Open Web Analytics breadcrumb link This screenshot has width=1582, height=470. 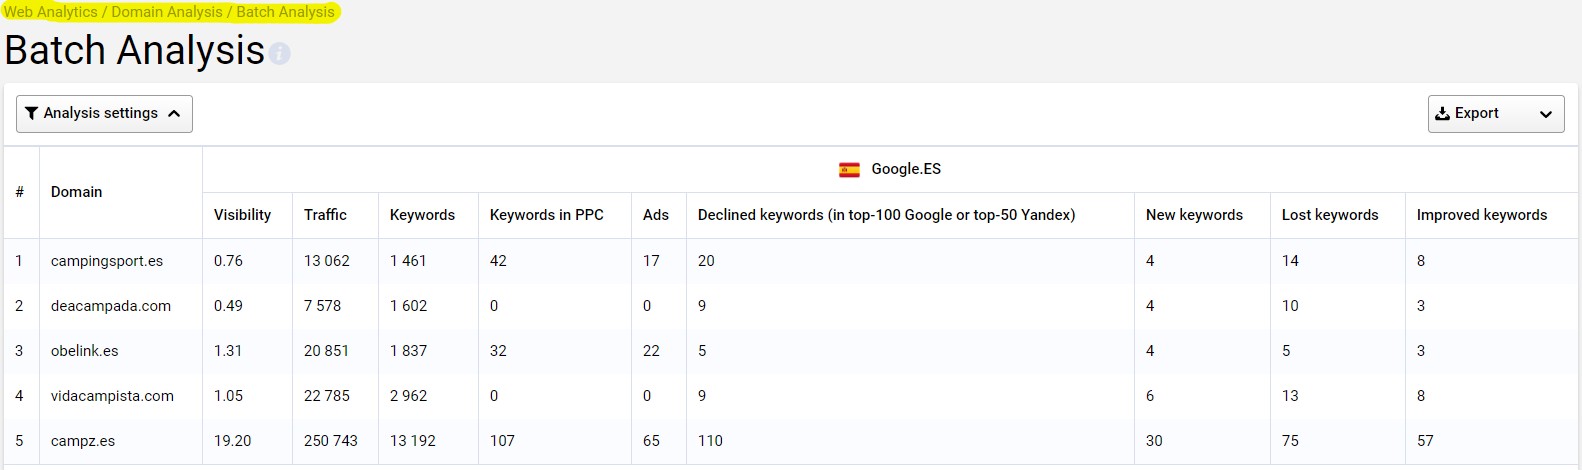(x=51, y=12)
